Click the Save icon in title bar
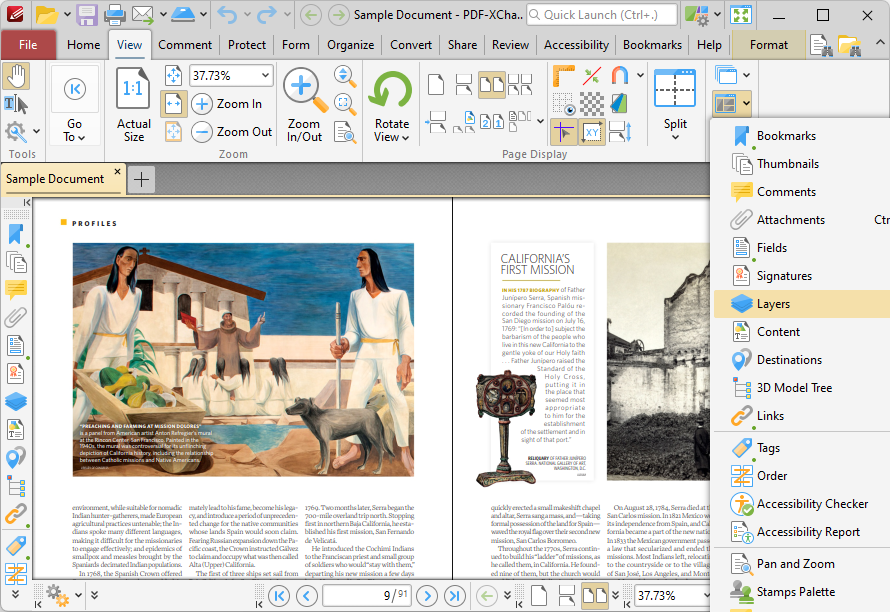The width and height of the screenshot is (890, 612). (87, 15)
